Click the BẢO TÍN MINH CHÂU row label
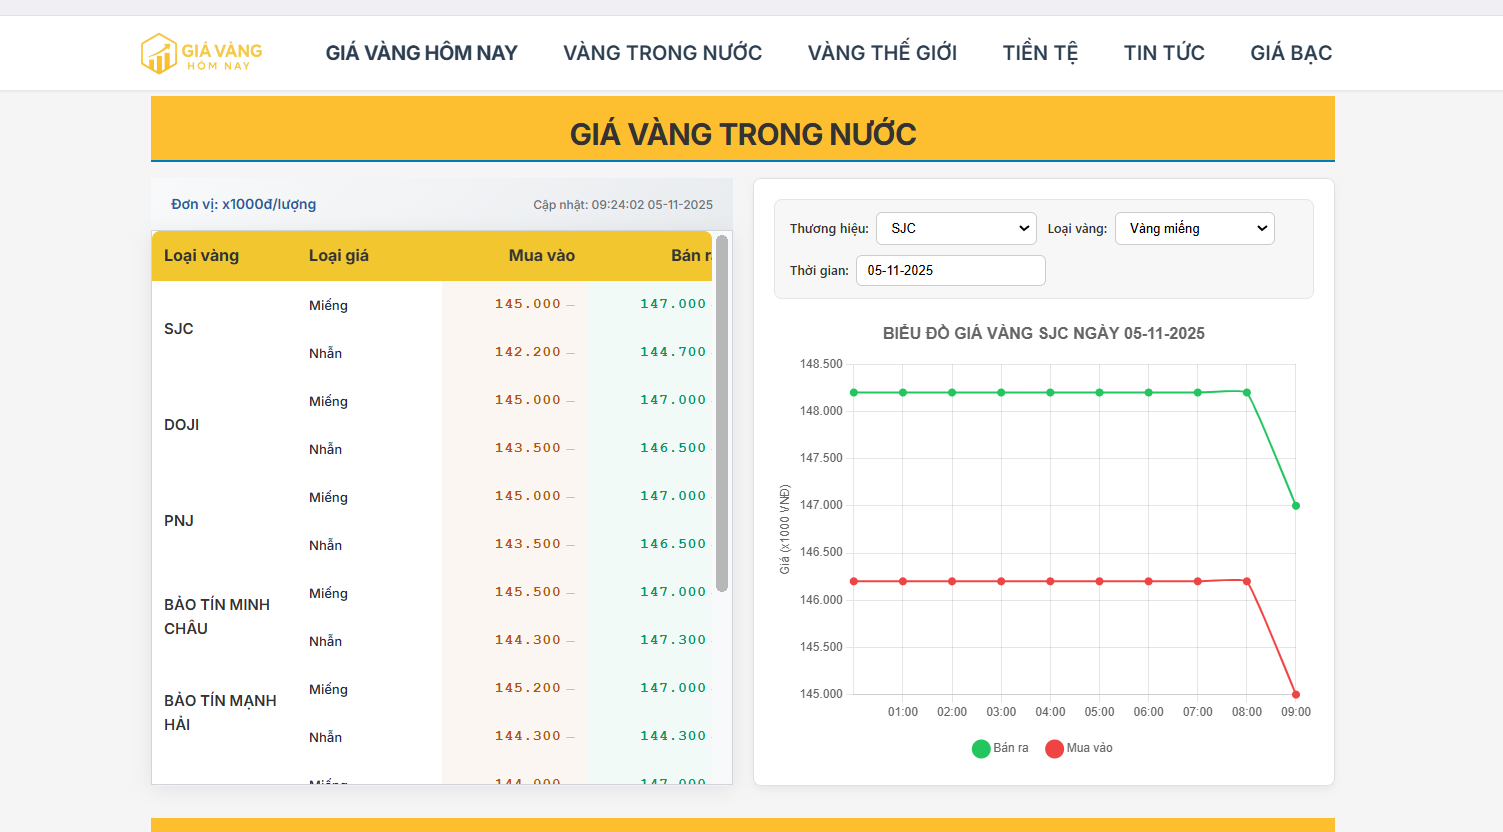The image size is (1503, 832). [219, 616]
